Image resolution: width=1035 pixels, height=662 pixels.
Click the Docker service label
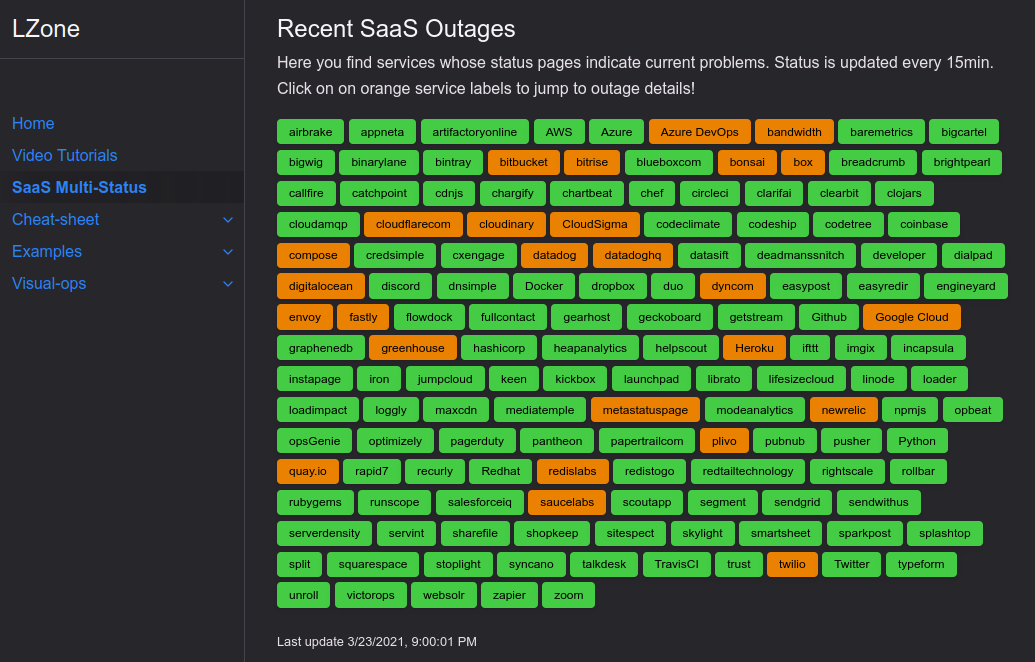tap(544, 286)
